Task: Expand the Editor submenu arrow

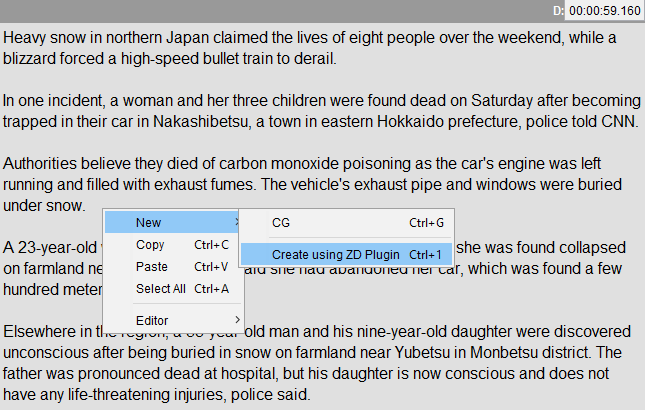Action: [236, 320]
